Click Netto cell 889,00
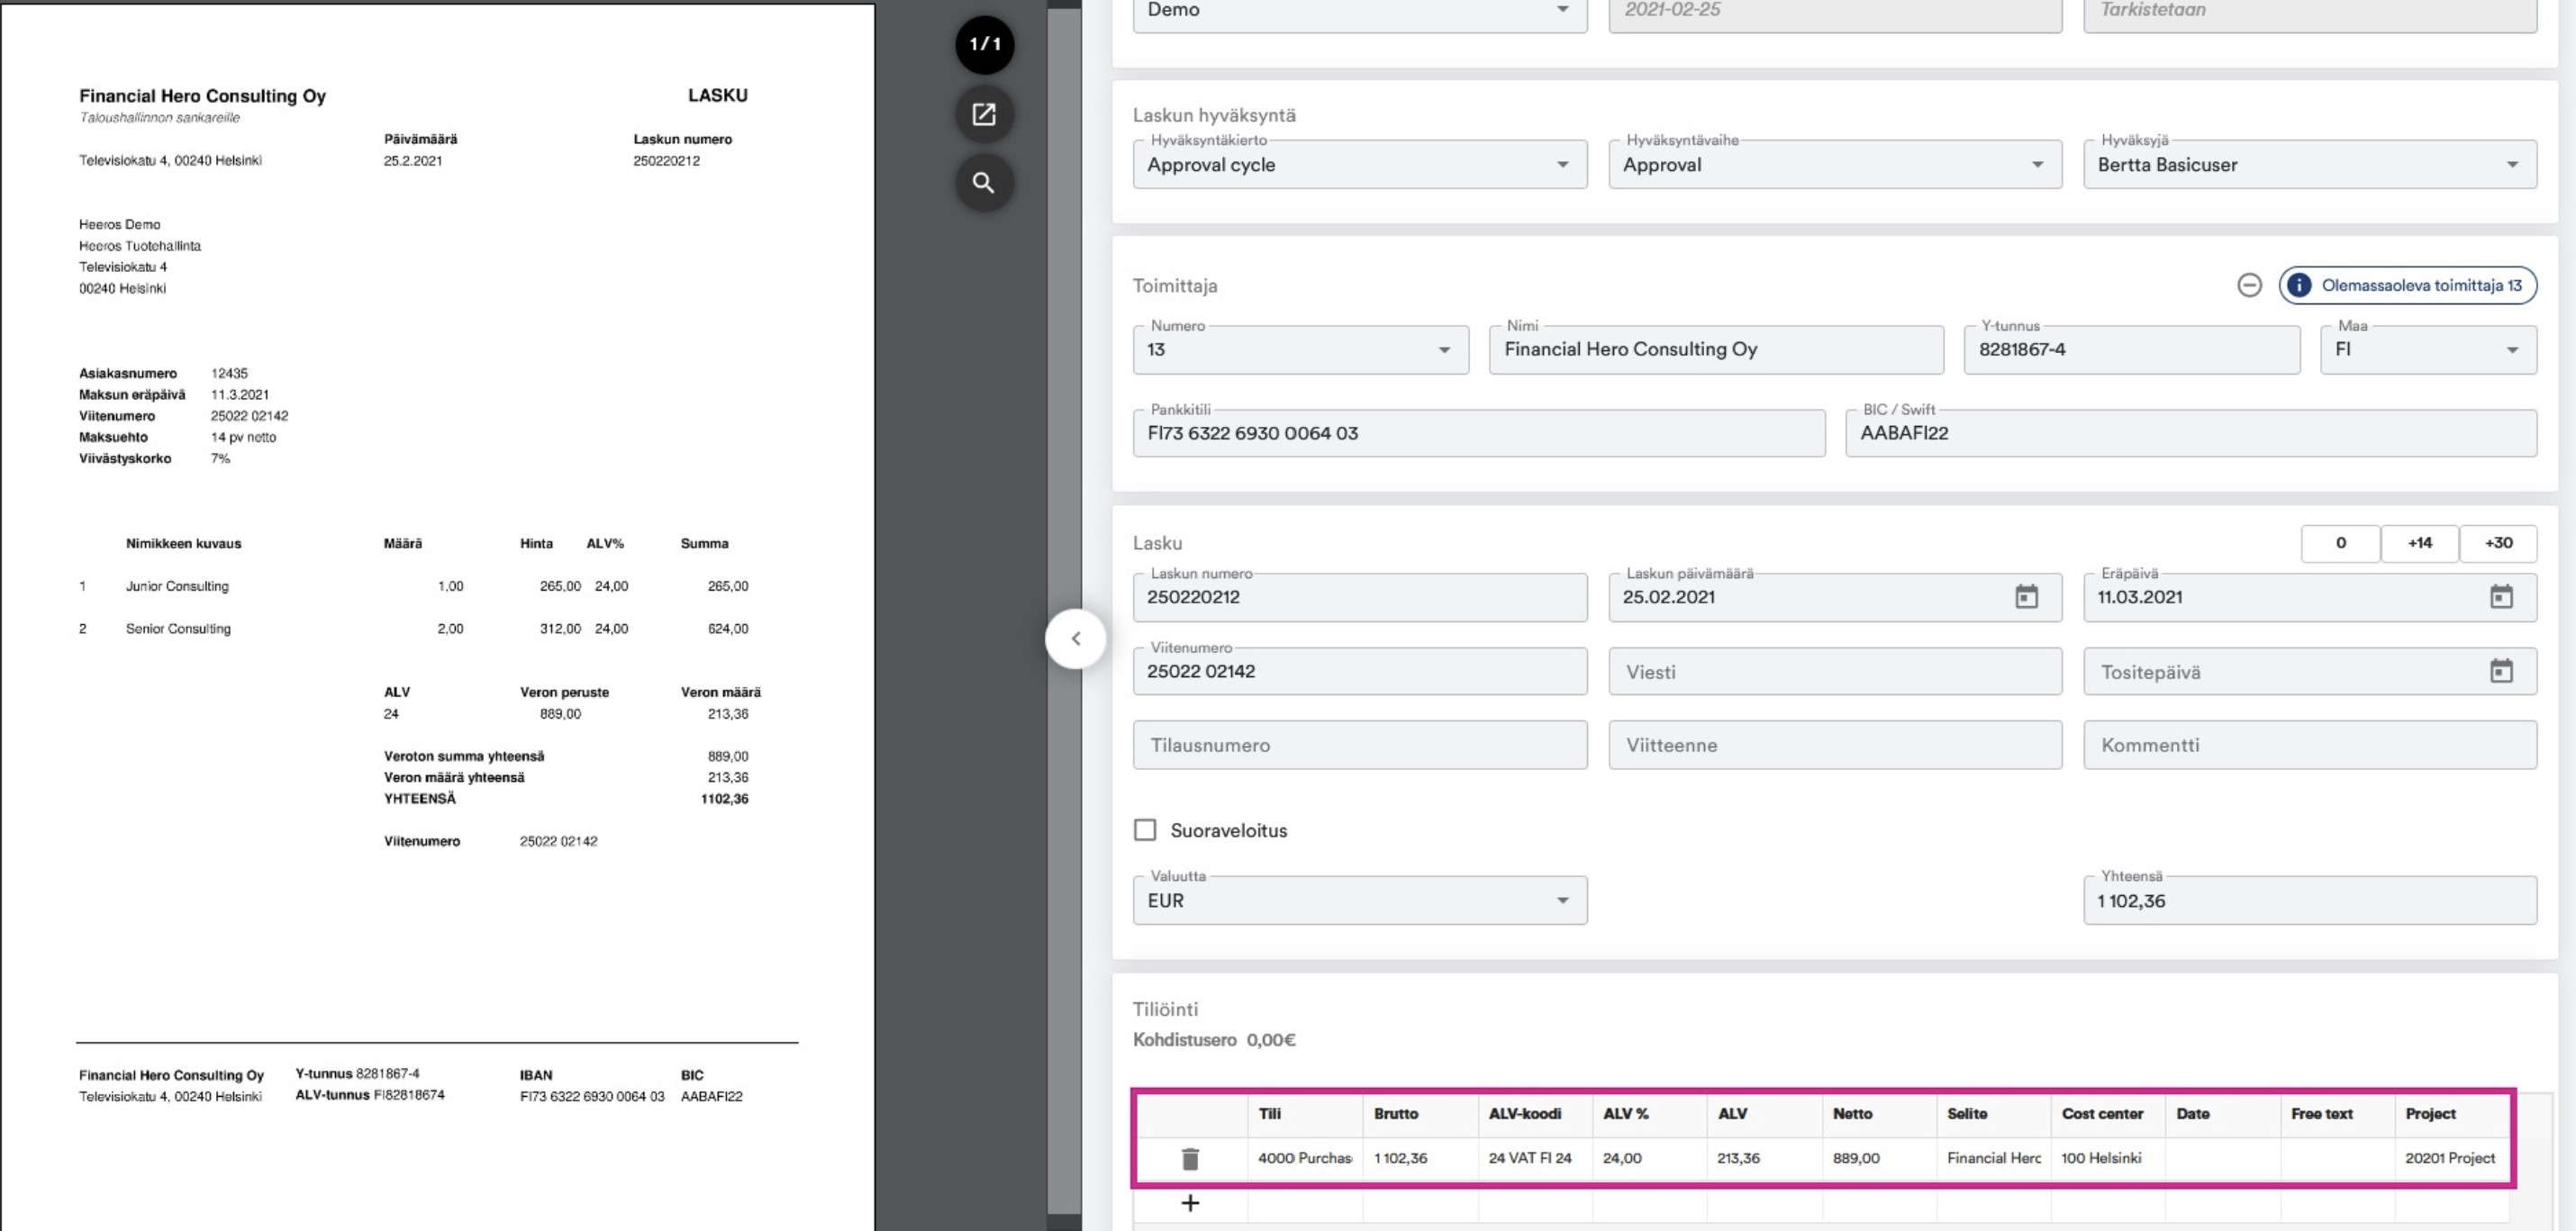Screen dimensions: 2576x1231 (1878, 1158)
